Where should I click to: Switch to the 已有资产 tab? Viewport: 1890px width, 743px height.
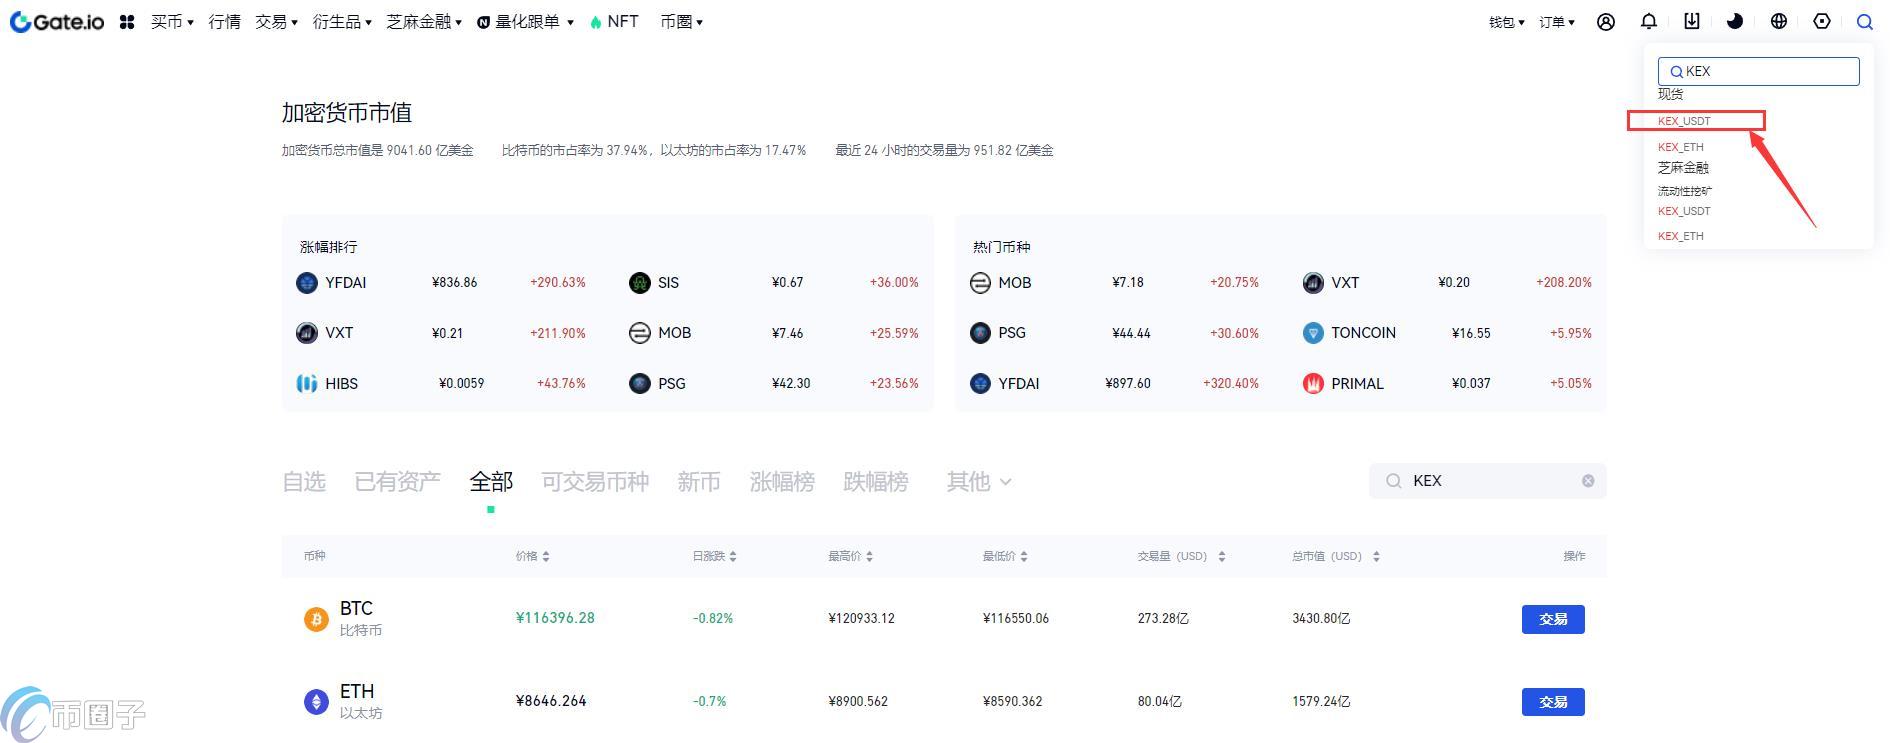point(397,482)
